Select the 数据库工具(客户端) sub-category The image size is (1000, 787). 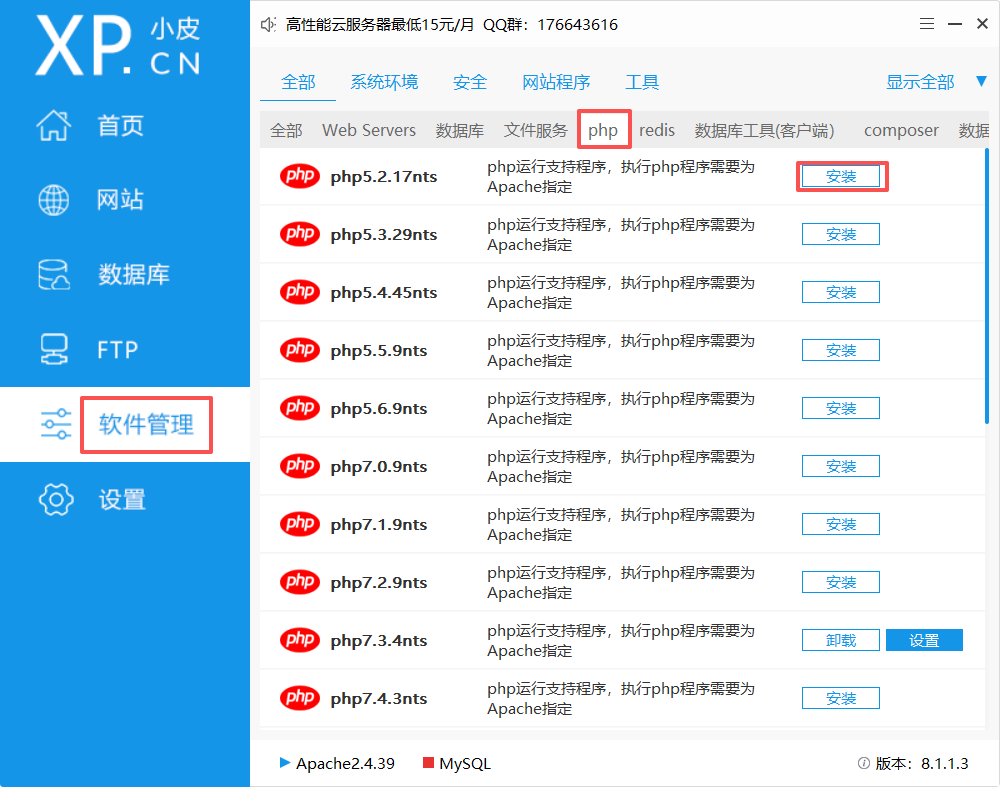click(764, 131)
